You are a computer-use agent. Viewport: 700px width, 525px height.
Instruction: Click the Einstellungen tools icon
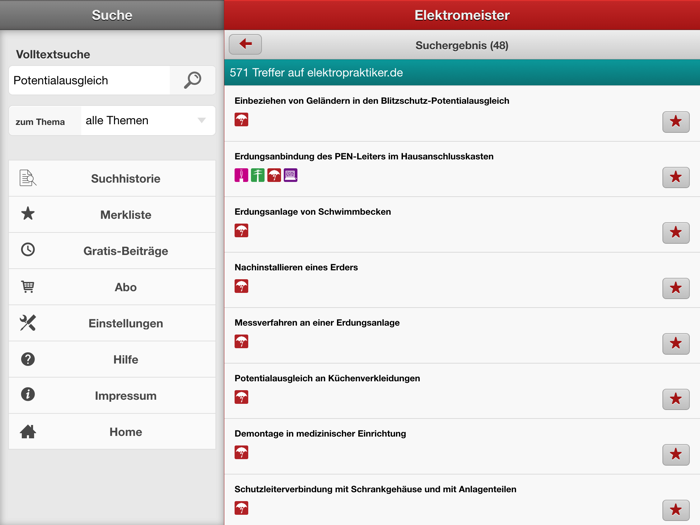[x=28, y=322]
